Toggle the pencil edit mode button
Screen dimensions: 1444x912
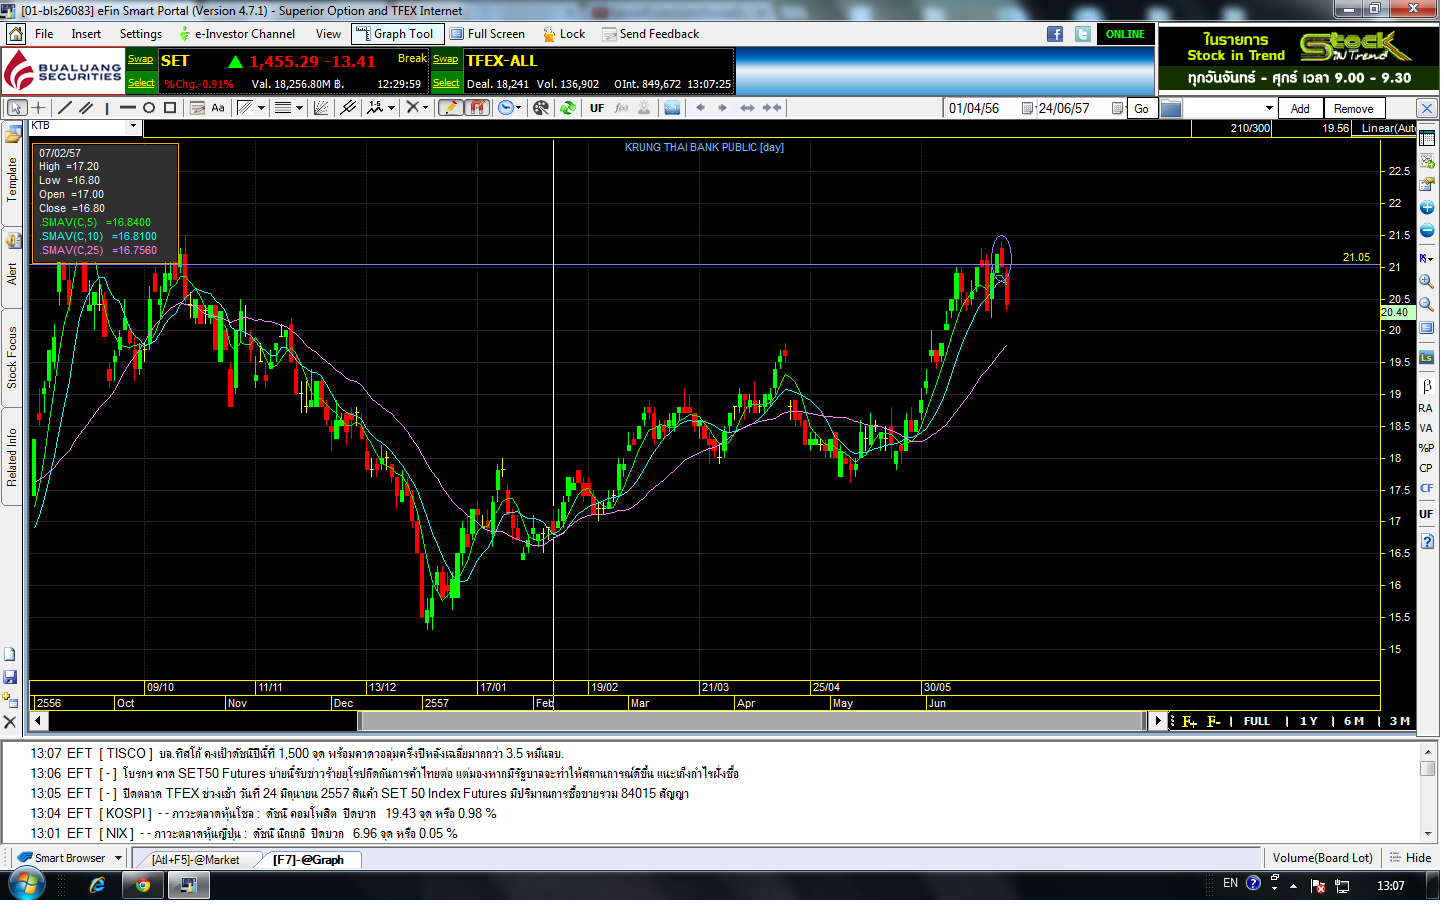(x=451, y=108)
